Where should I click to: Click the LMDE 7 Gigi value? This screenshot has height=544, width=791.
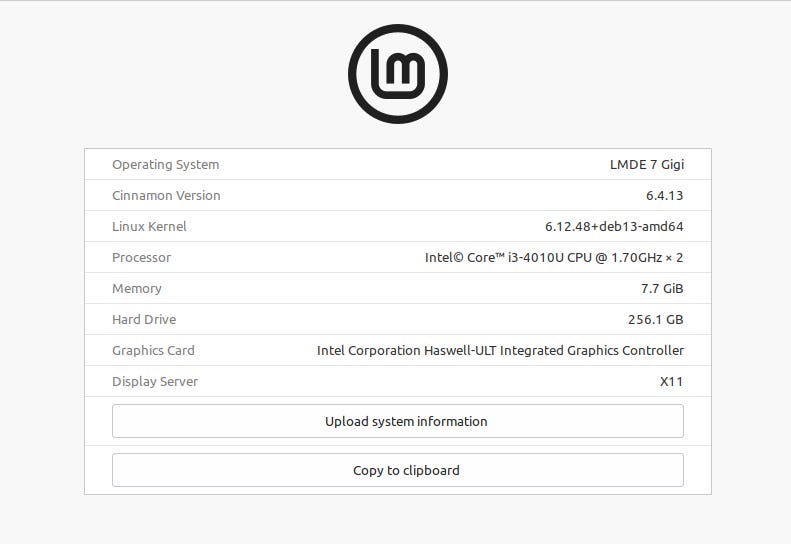647,165
